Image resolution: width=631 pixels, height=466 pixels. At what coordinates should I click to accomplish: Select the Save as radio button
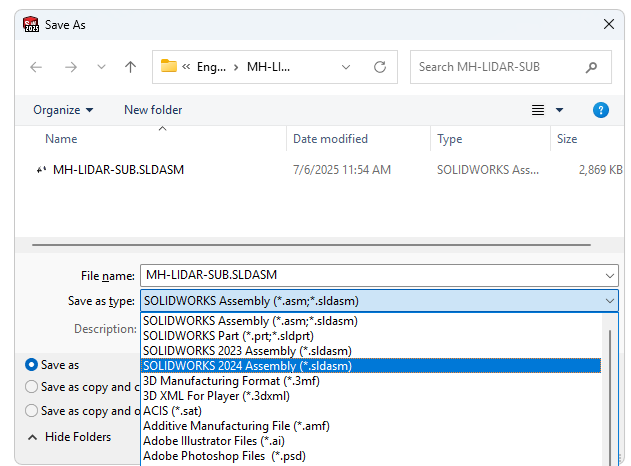point(32,365)
